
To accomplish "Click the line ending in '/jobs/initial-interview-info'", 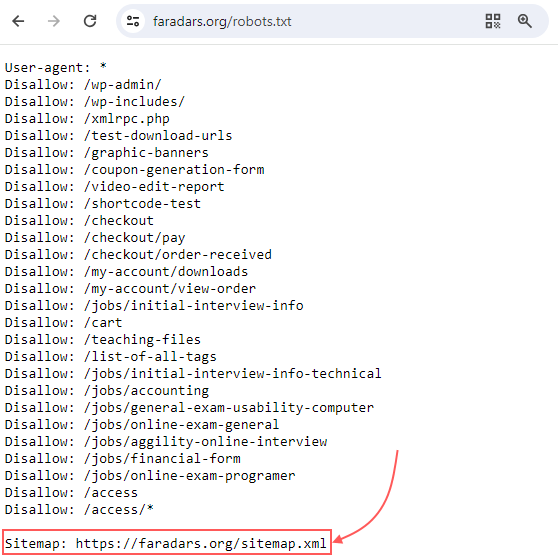I will pyautogui.click(x=154, y=306).
